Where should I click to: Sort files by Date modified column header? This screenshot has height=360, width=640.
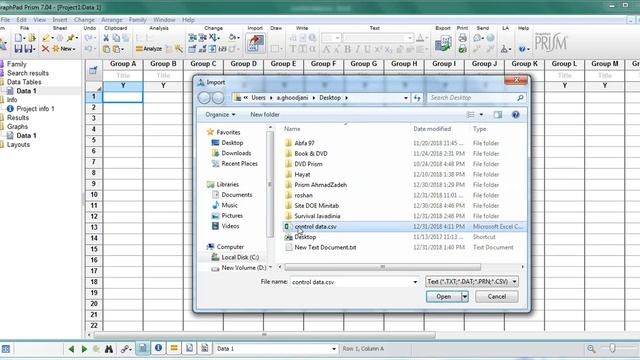[x=432, y=129]
